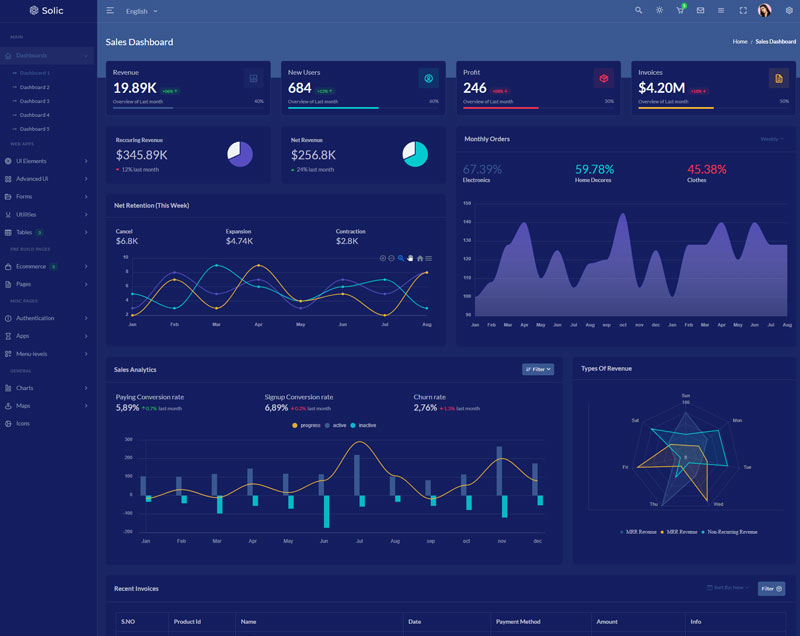Reset chart zoom with home icon
The width and height of the screenshot is (800, 636).
coord(420,258)
